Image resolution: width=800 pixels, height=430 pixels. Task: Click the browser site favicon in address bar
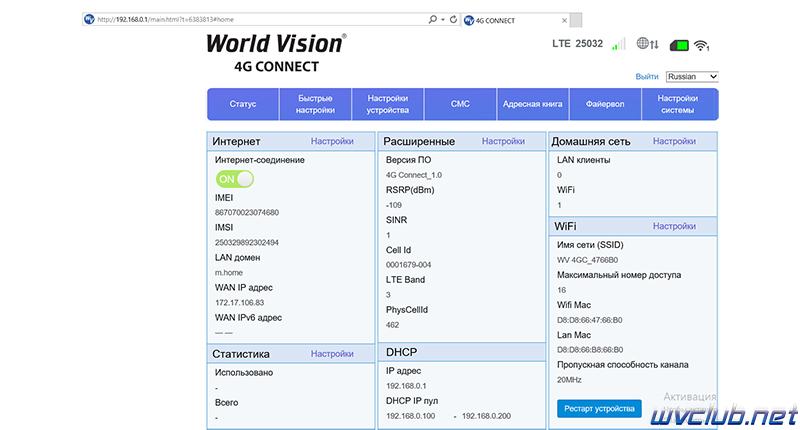tap(89, 19)
